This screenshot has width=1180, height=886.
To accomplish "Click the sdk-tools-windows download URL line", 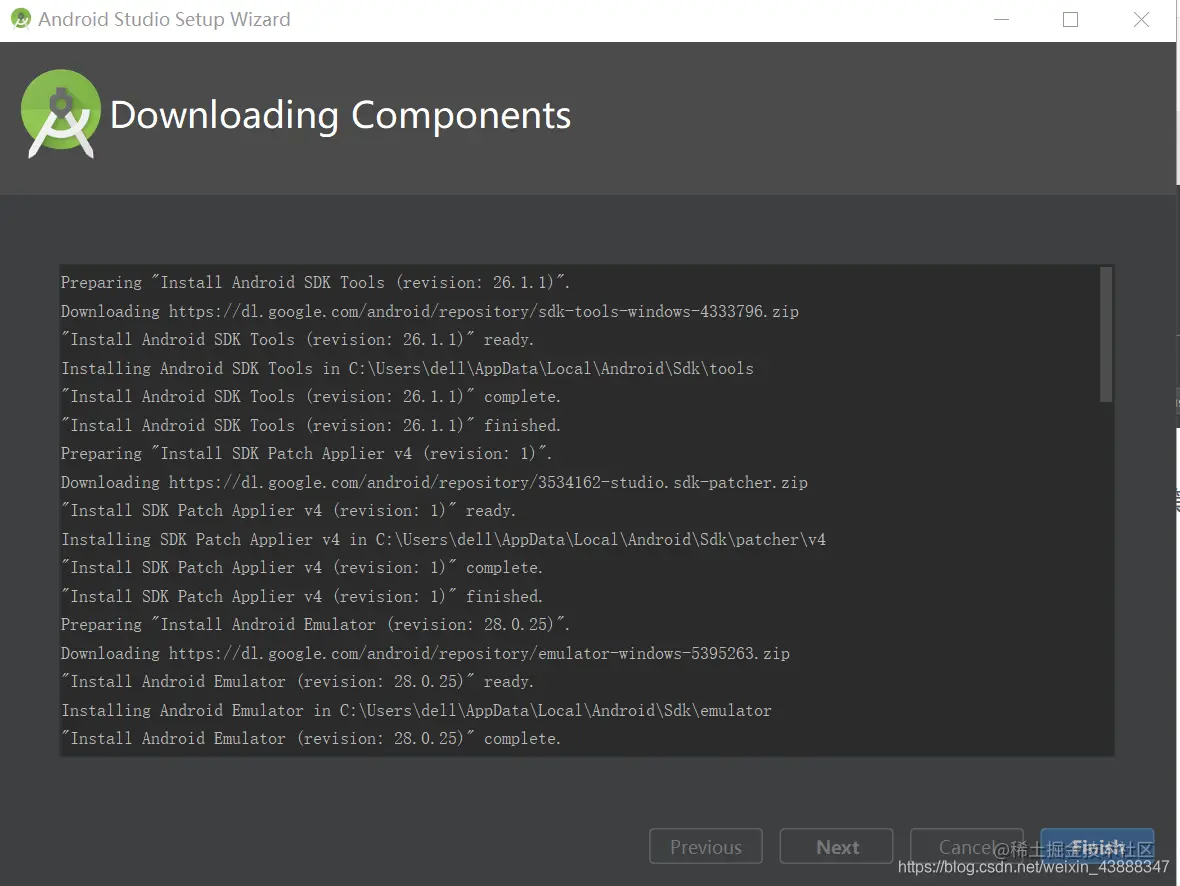I will click(430, 312).
